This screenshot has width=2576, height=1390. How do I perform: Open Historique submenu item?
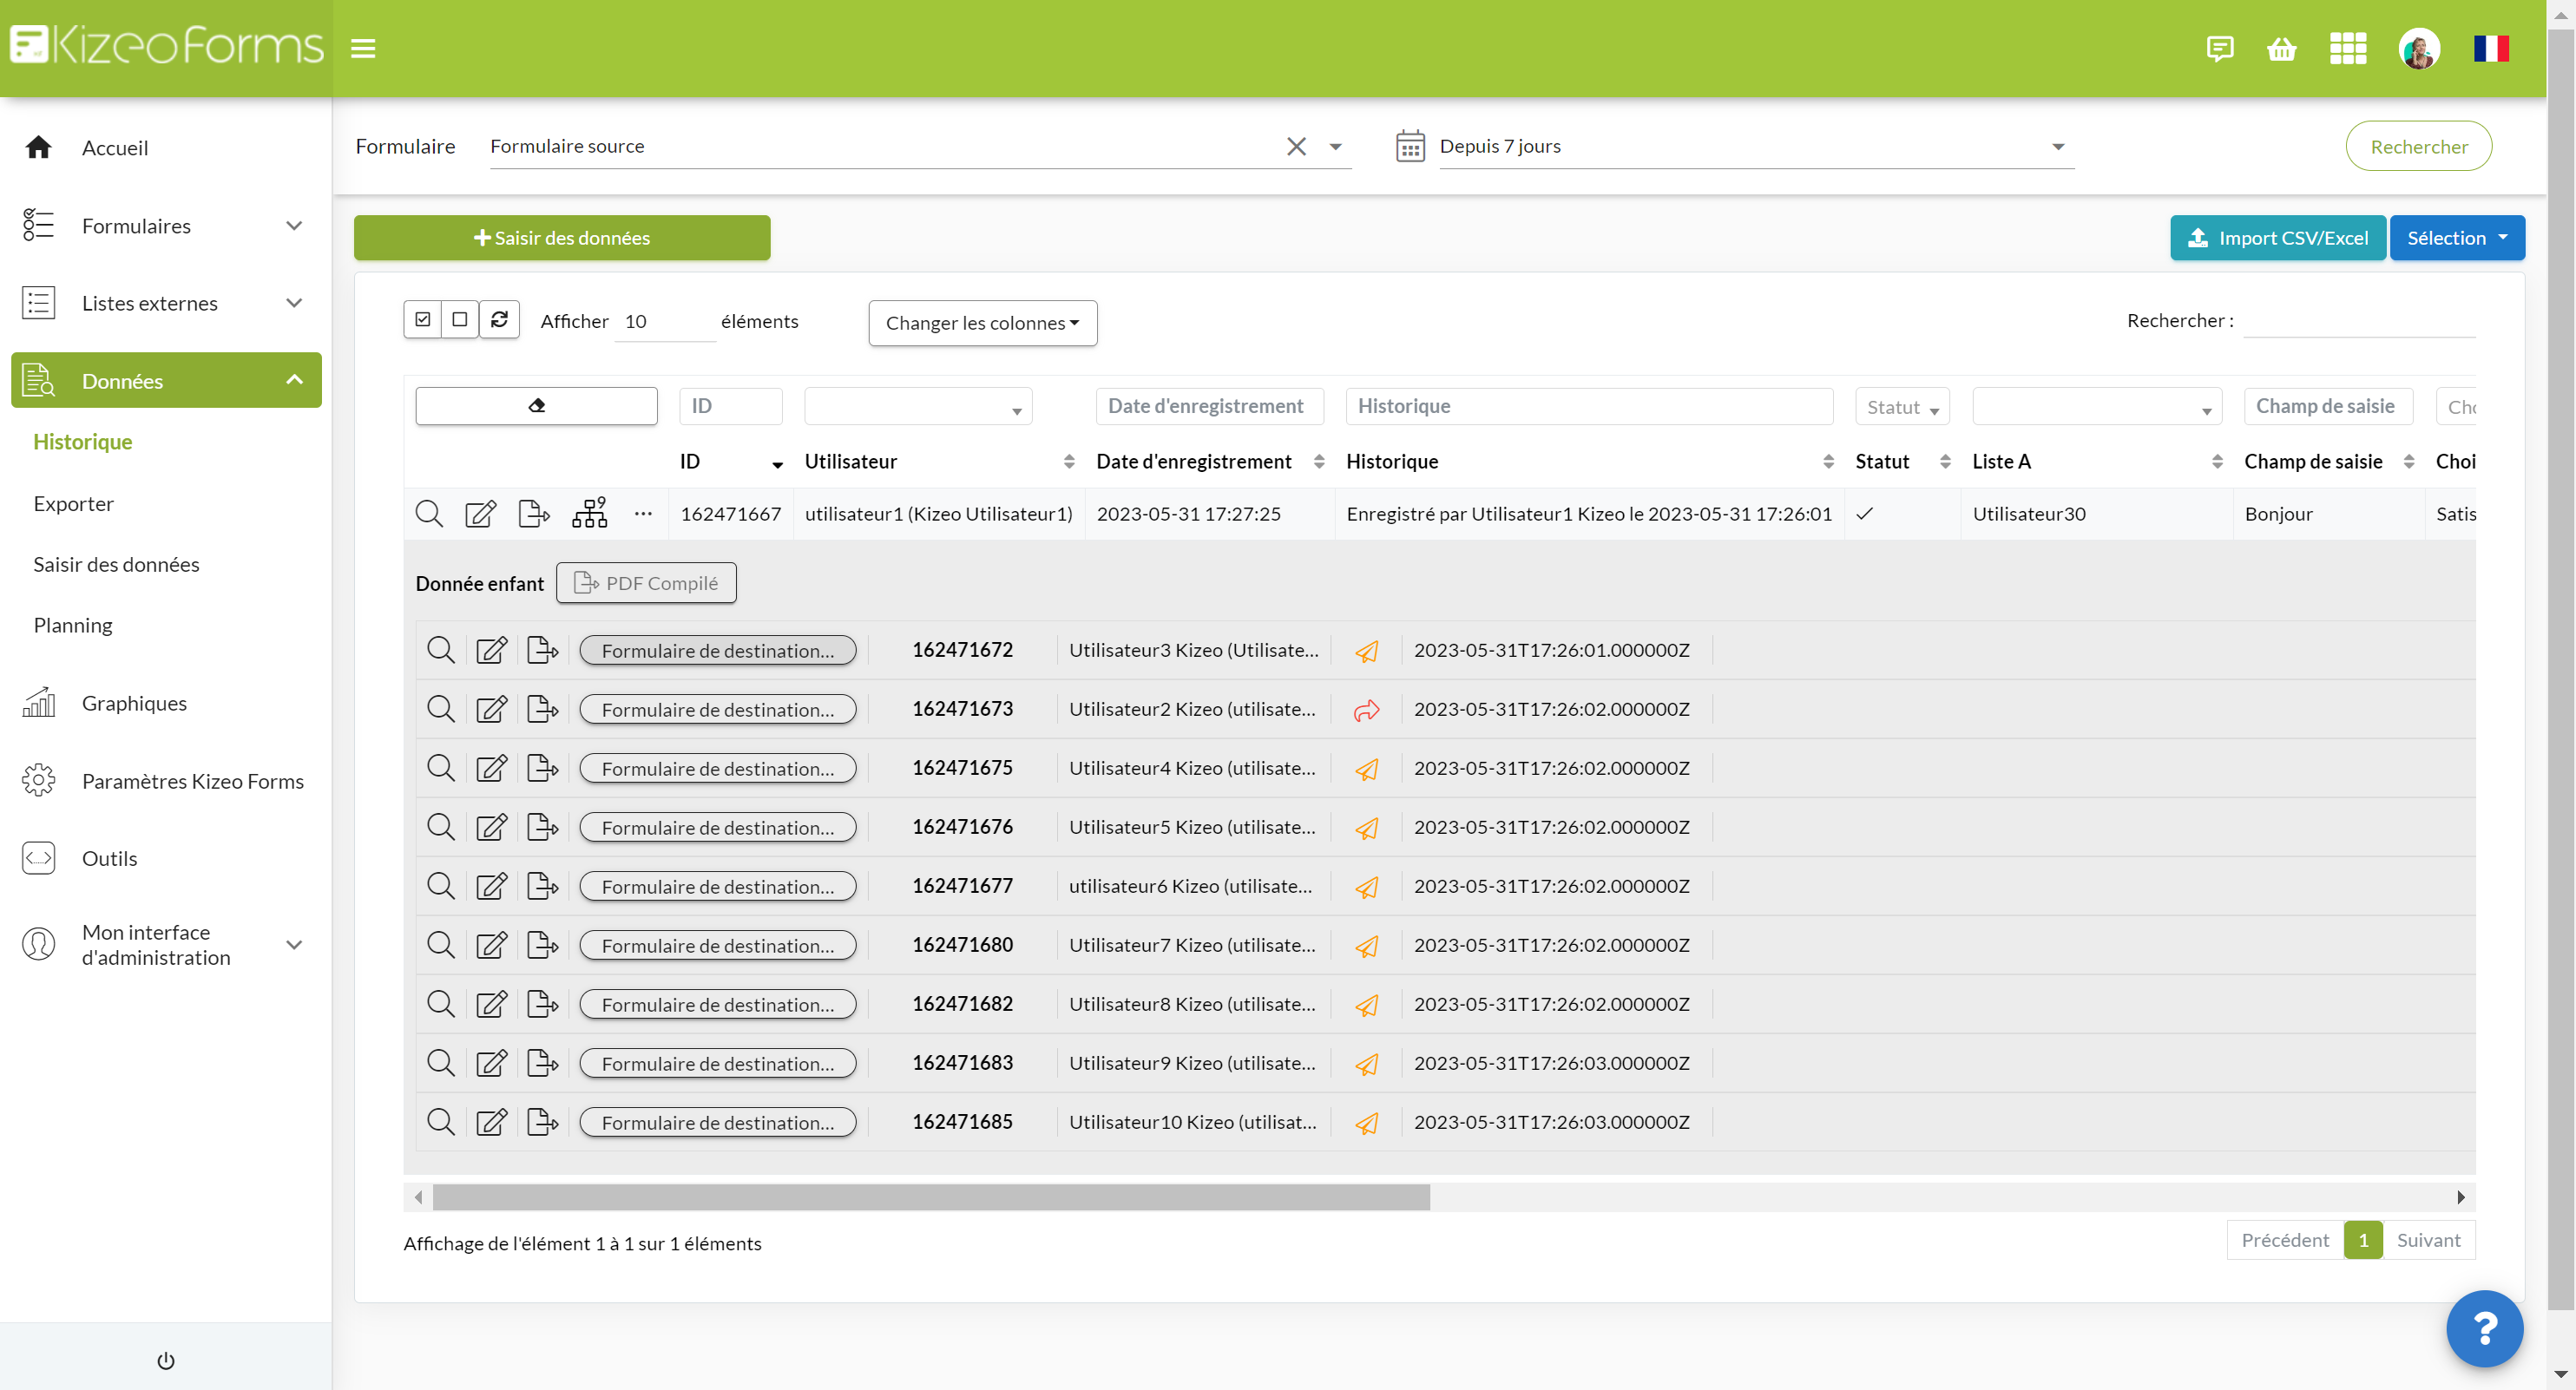[x=82, y=441]
